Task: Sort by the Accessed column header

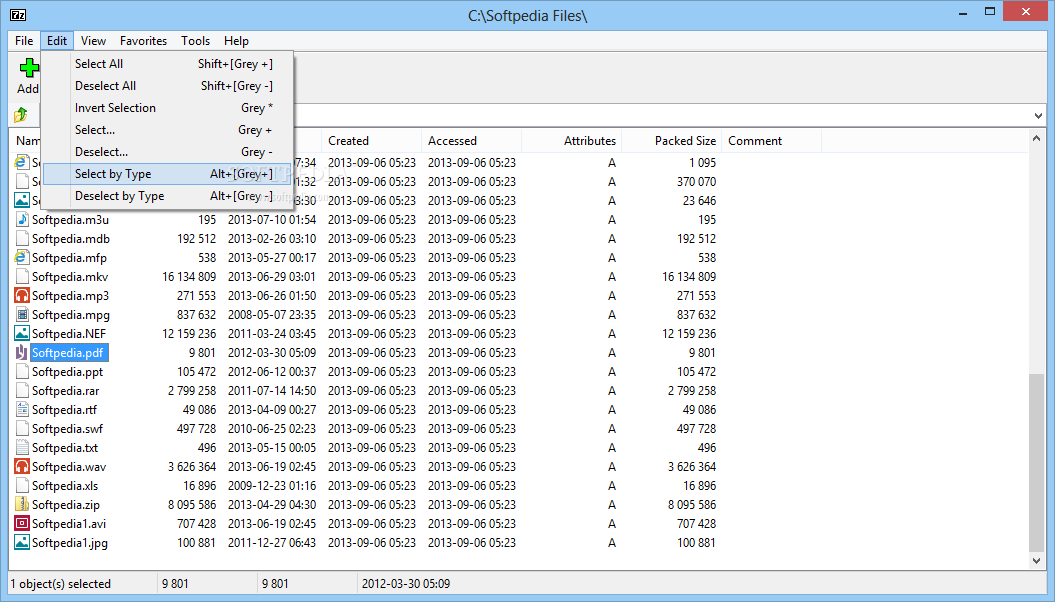Action: [x=472, y=141]
